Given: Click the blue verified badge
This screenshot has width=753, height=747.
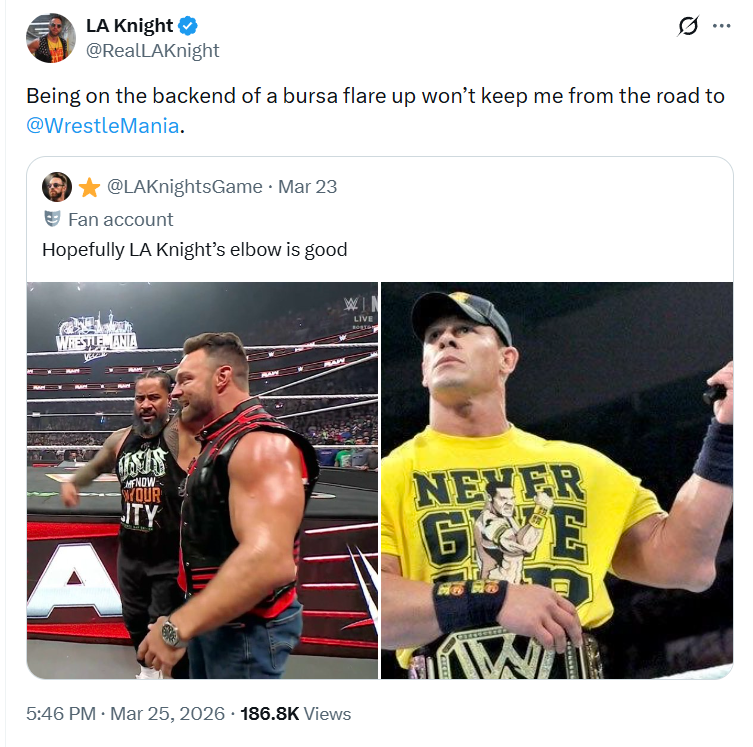Looking at the screenshot, I should [189, 26].
